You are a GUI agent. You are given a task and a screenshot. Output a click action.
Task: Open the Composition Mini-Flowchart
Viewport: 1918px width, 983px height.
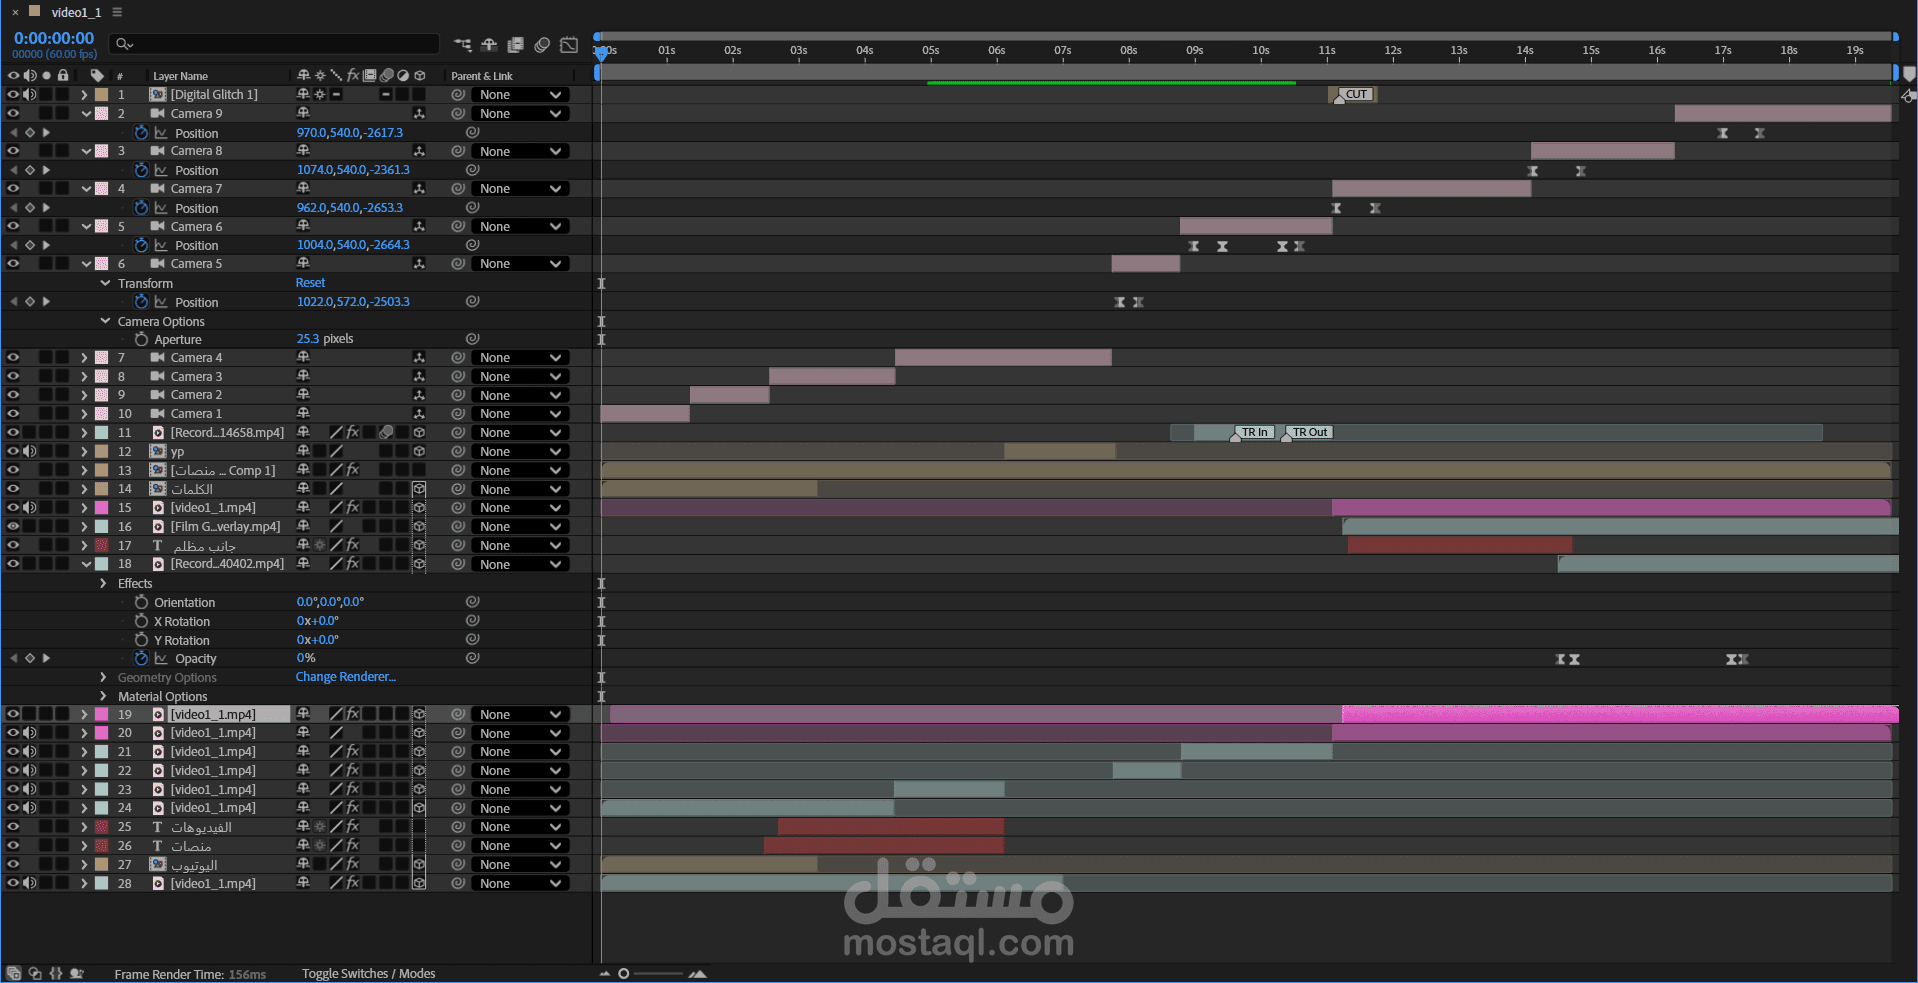(x=463, y=45)
